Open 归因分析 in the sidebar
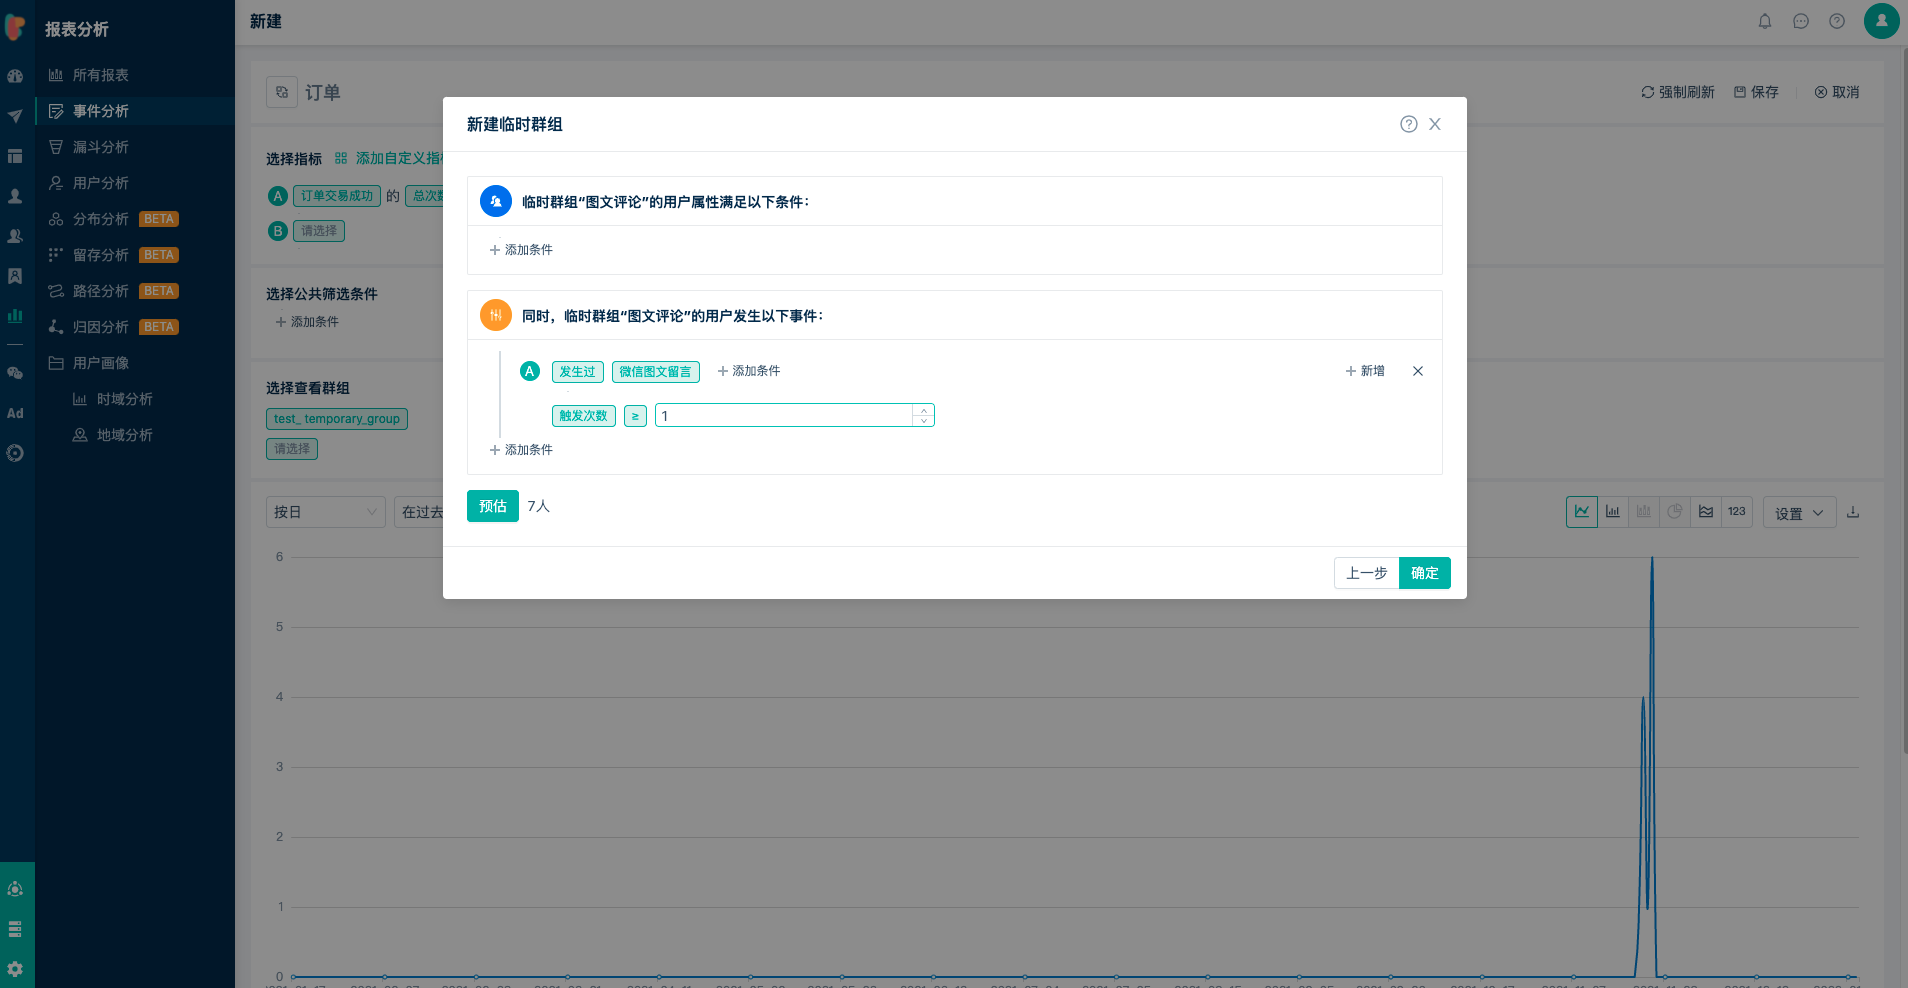This screenshot has width=1908, height=988. (101, 327)
